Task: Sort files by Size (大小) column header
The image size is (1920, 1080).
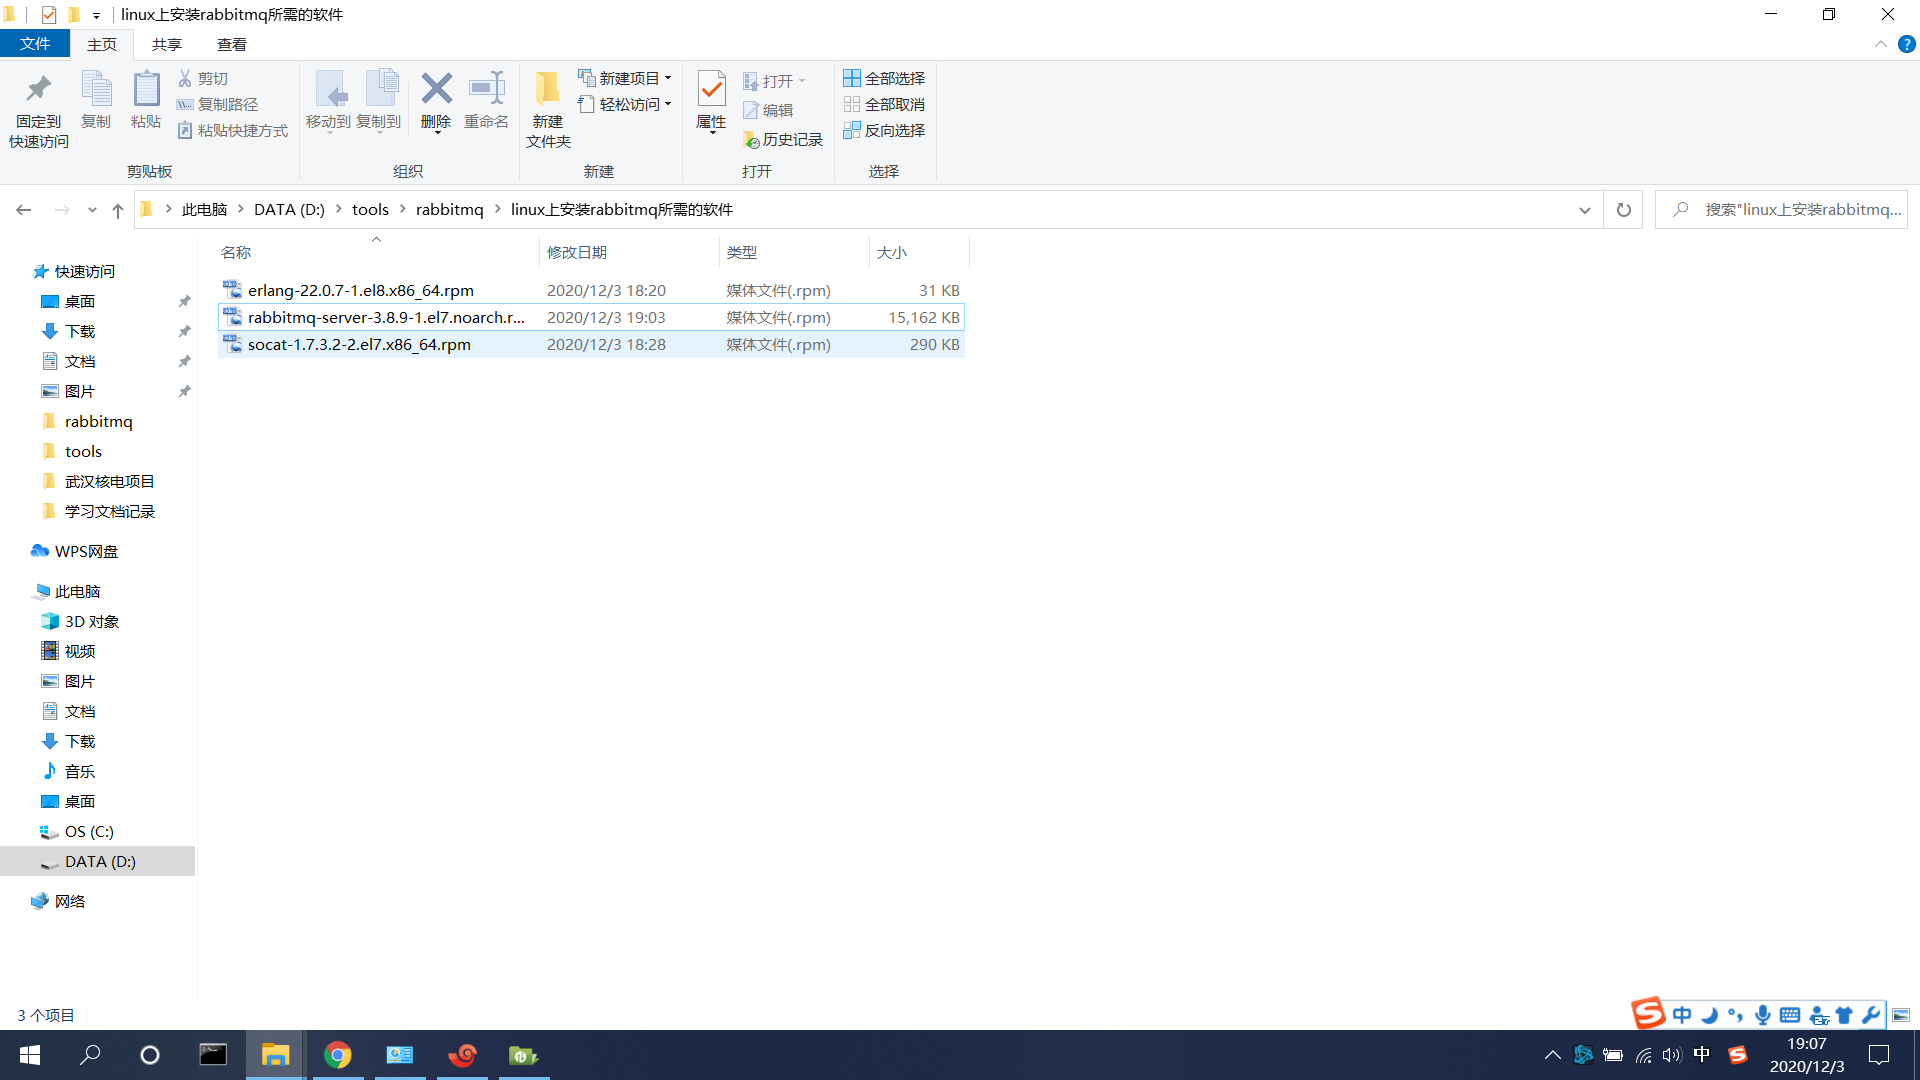Action: (x=892, y=253)
